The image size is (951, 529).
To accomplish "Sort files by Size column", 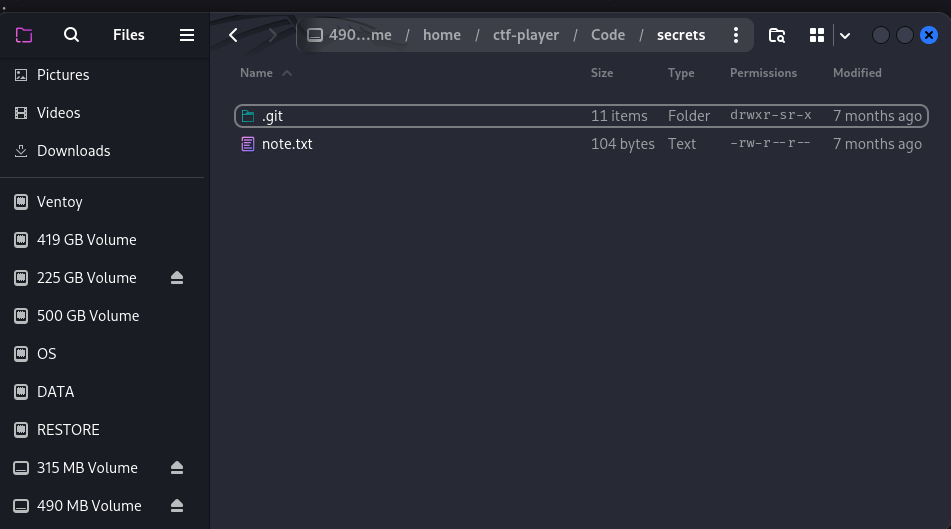I will [602, 73].
